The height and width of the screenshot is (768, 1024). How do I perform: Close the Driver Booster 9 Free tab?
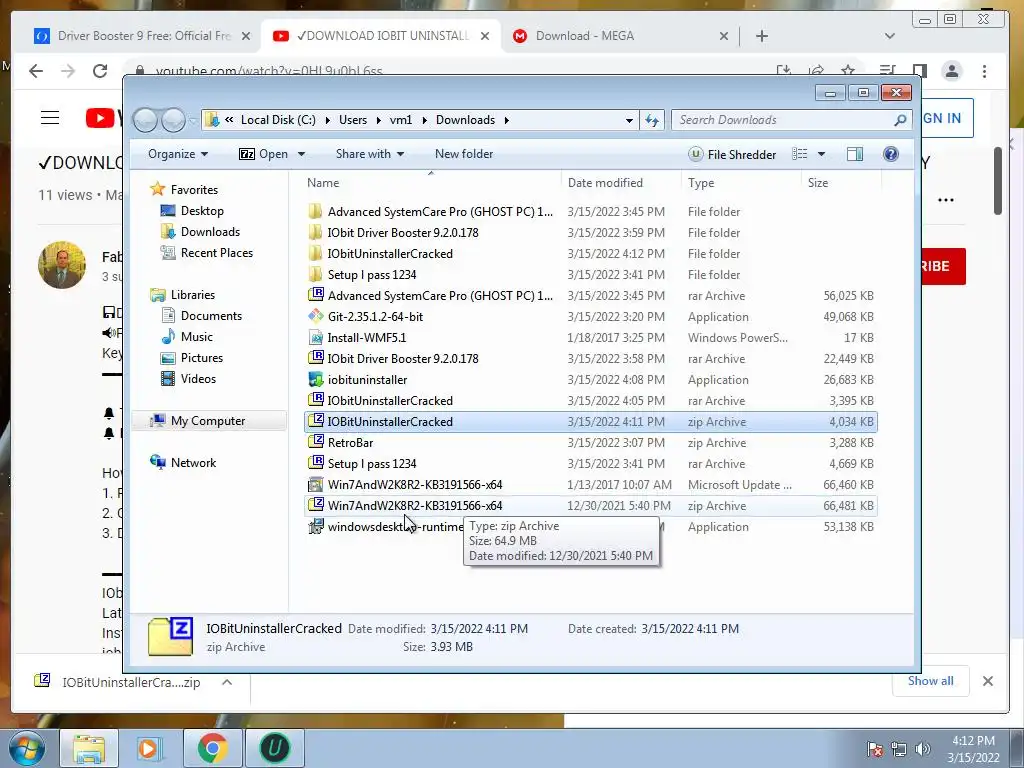coord(246,36)
